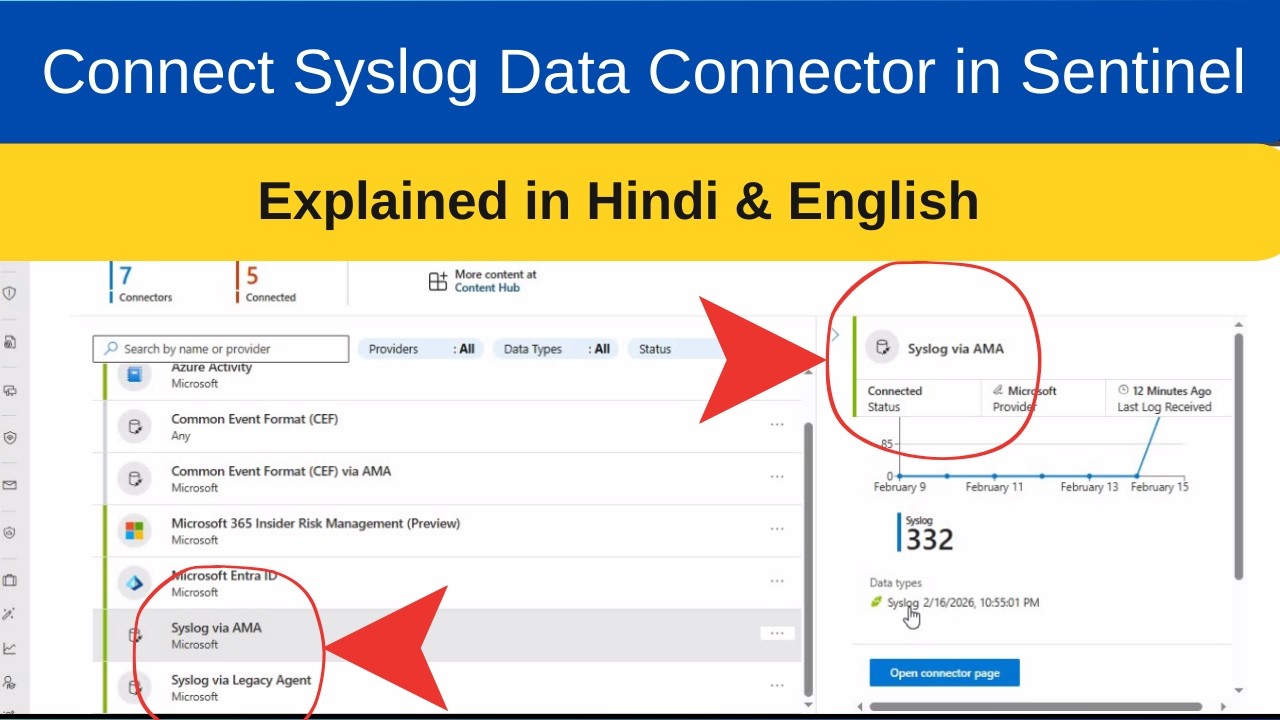
Task: Click the Search by name or provider field
Action: (x=221, y=349)
